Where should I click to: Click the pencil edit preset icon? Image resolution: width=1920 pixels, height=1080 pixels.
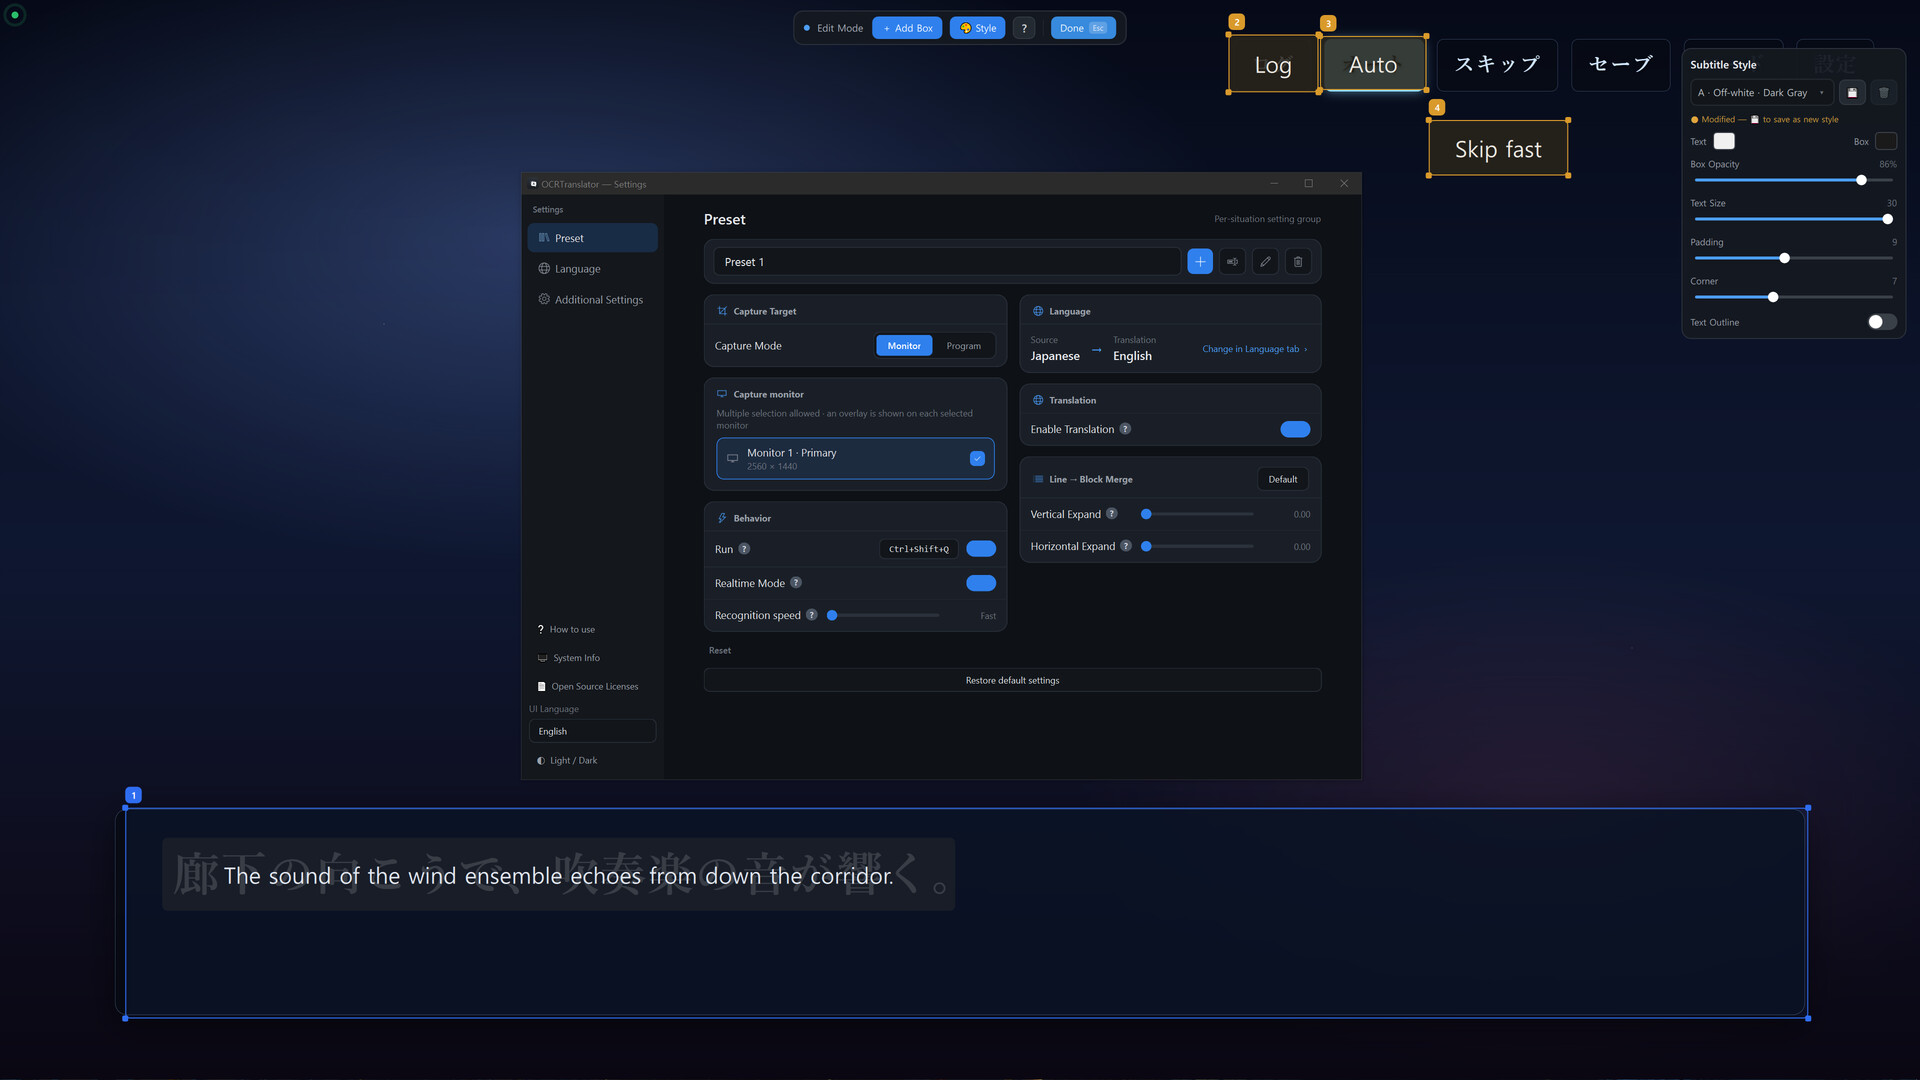[x=1265, y=262]
